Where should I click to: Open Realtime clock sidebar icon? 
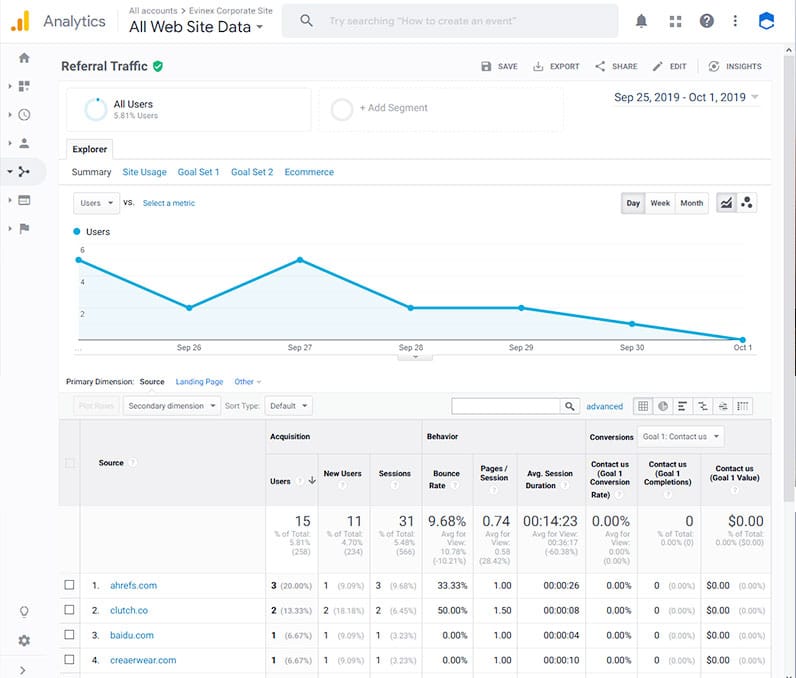(24, 115)
